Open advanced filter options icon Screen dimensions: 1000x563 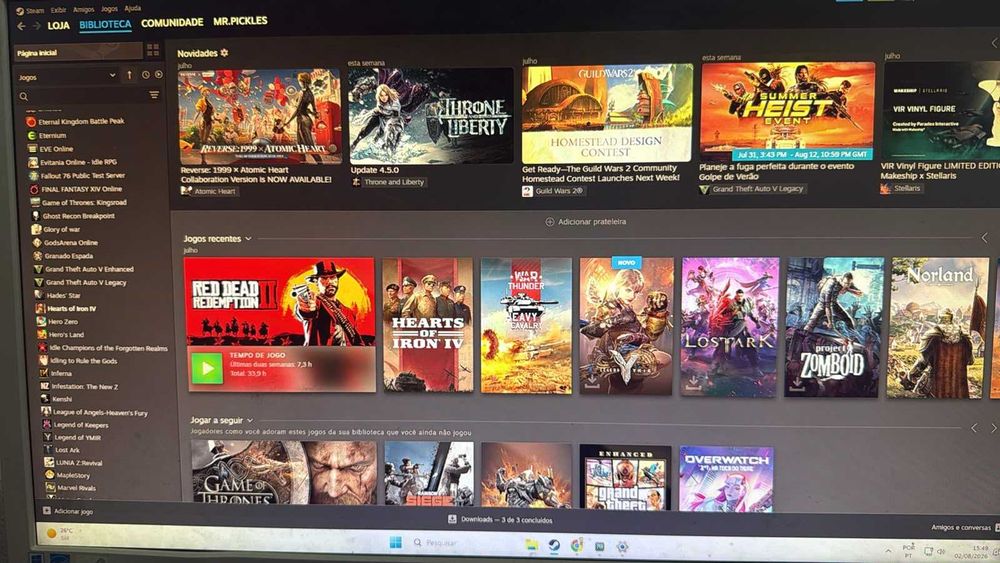click(x=154, y=94)
